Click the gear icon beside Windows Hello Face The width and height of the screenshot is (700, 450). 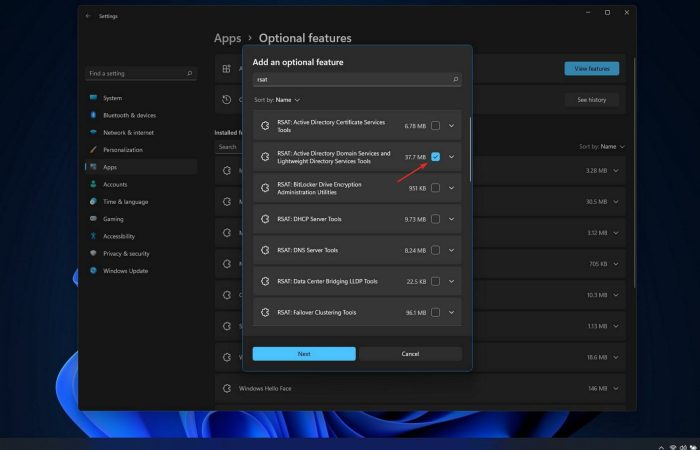click(x=227, y=388)
